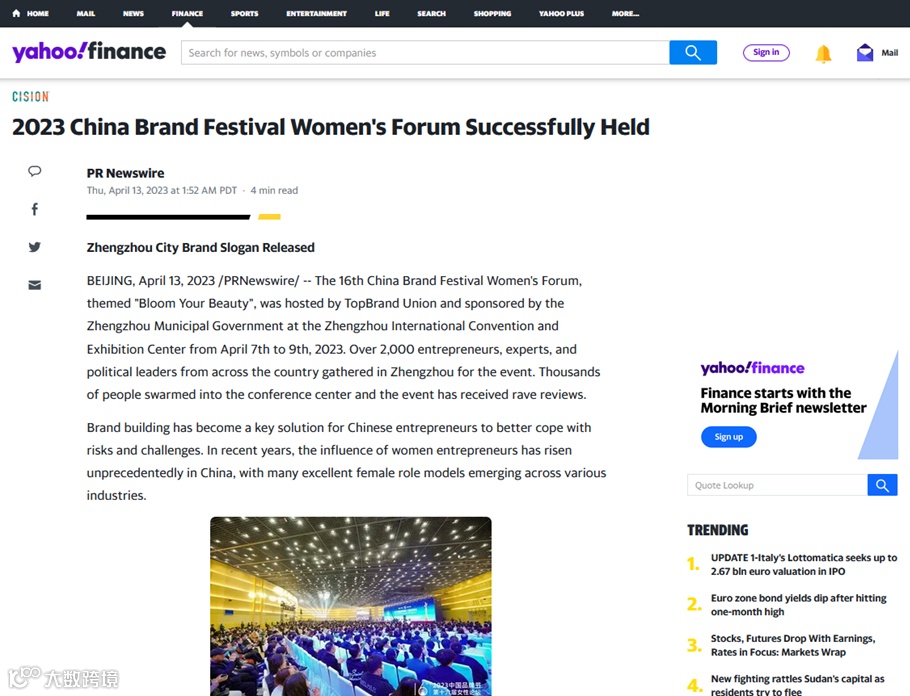The width and height of the screenshot is (910, 696).
Task: Open the Mail envelope icon
Action: pyautogui.click(x=865, y=53)
